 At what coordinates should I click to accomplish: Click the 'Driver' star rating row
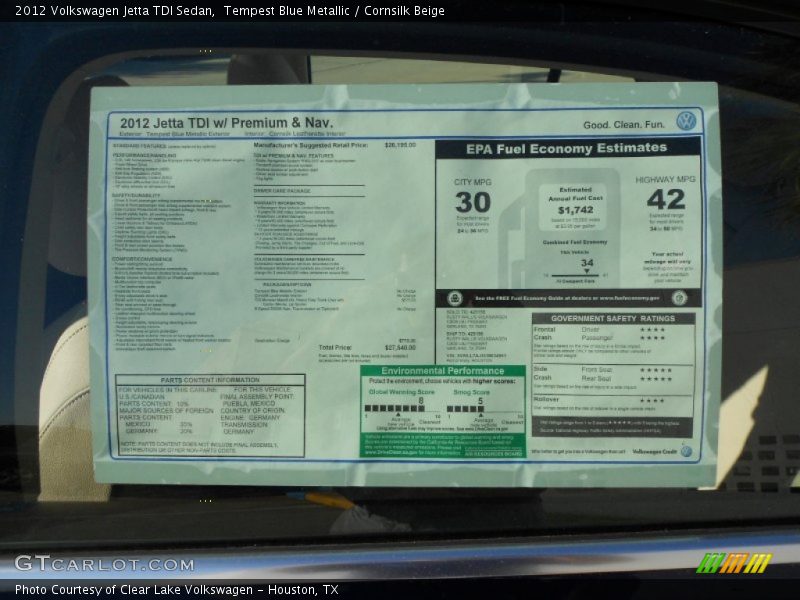click(x=623, y=330)
